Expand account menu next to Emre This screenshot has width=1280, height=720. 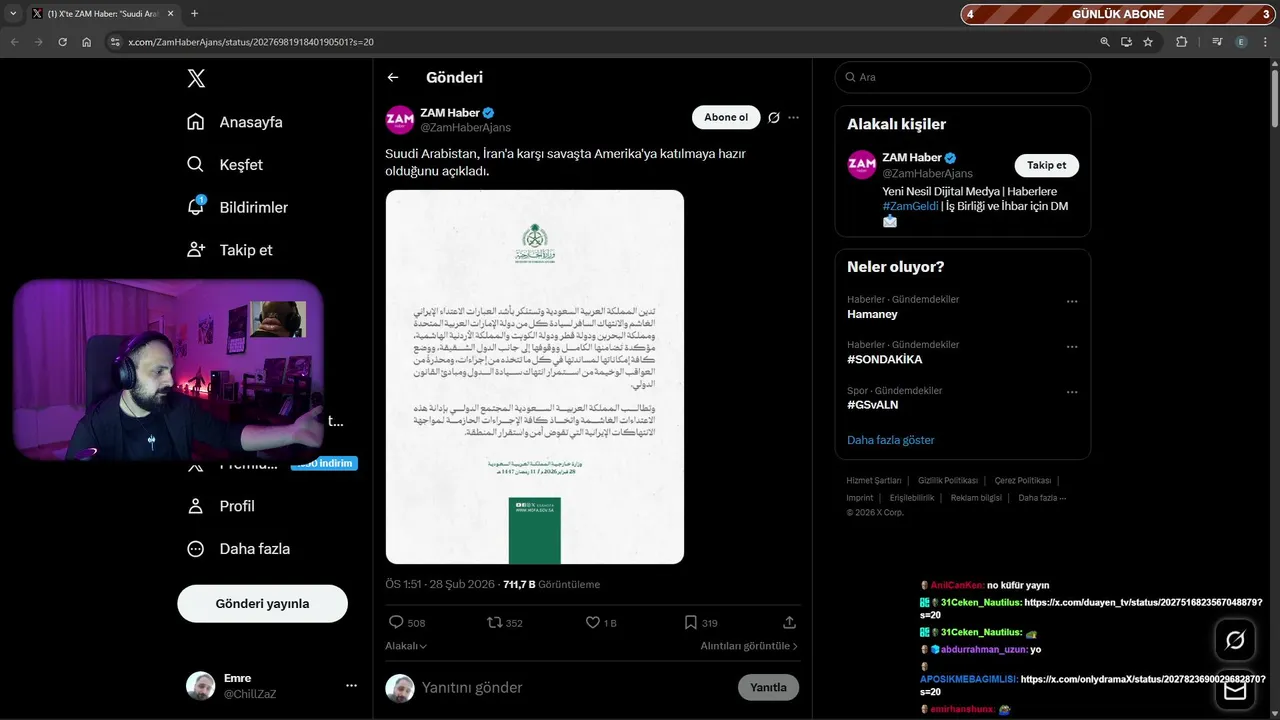(351, 686)
